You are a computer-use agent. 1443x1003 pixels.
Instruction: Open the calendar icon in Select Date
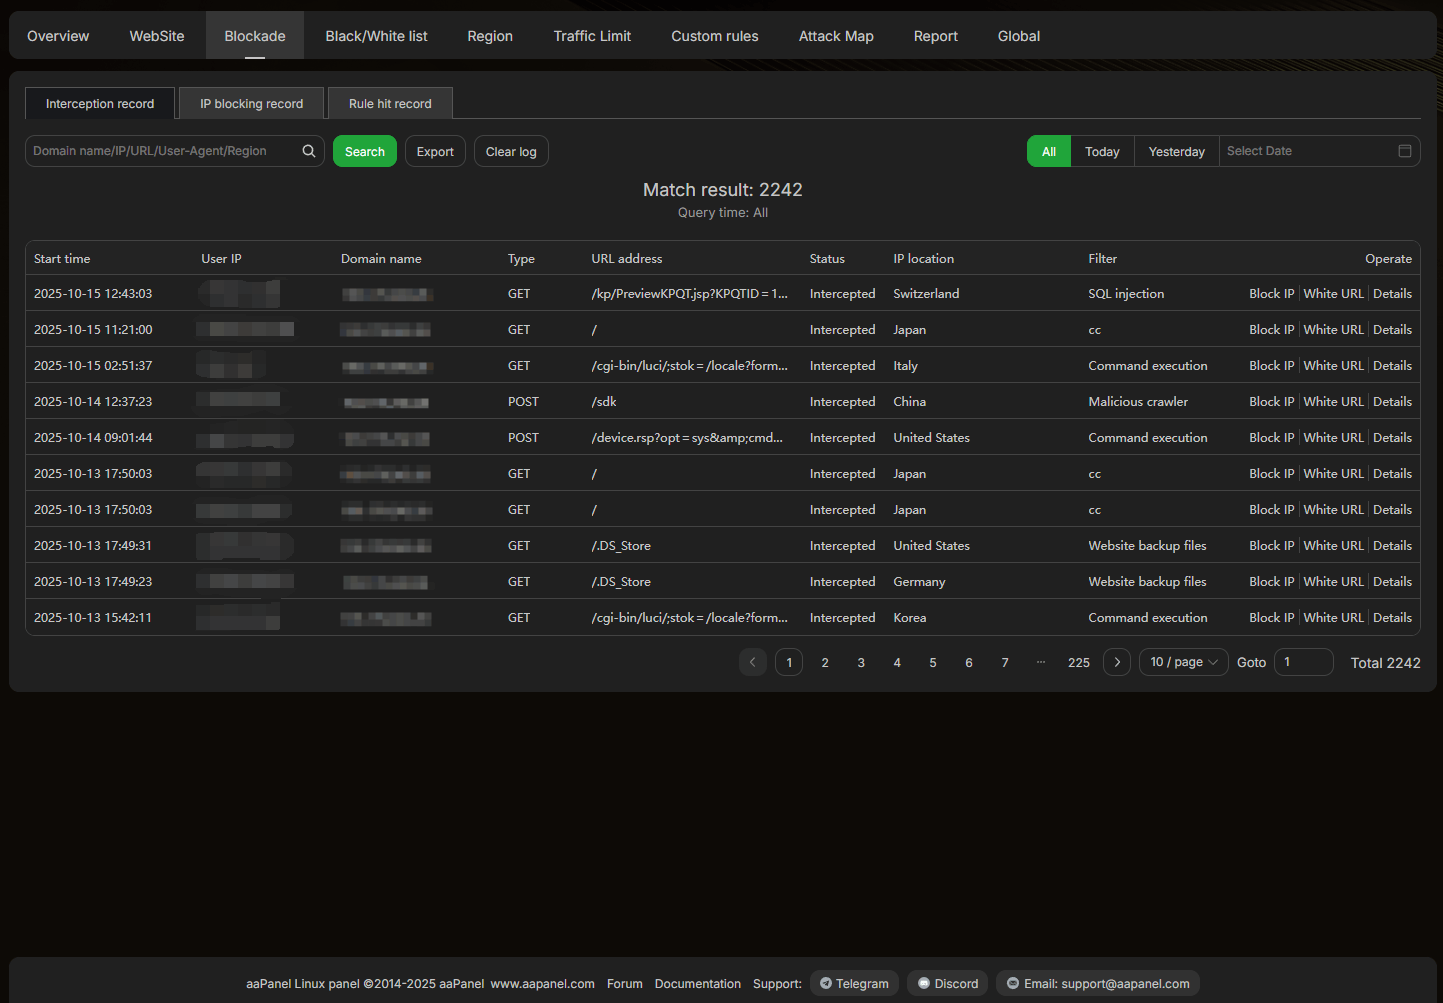pyautogui.click(x=1404, y=151)
